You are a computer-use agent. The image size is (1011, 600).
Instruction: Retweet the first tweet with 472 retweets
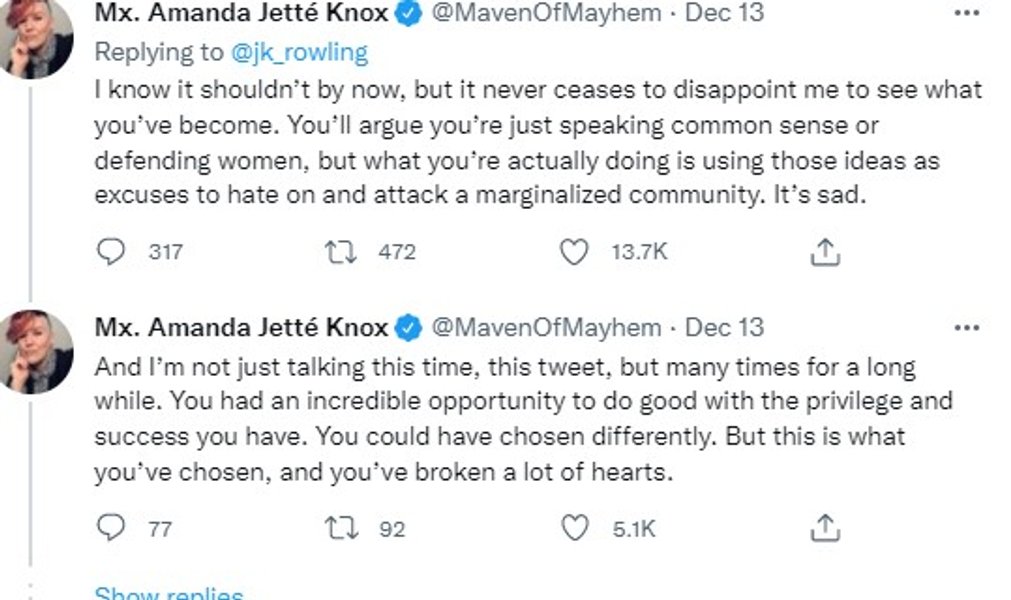(x=341, y=252)
